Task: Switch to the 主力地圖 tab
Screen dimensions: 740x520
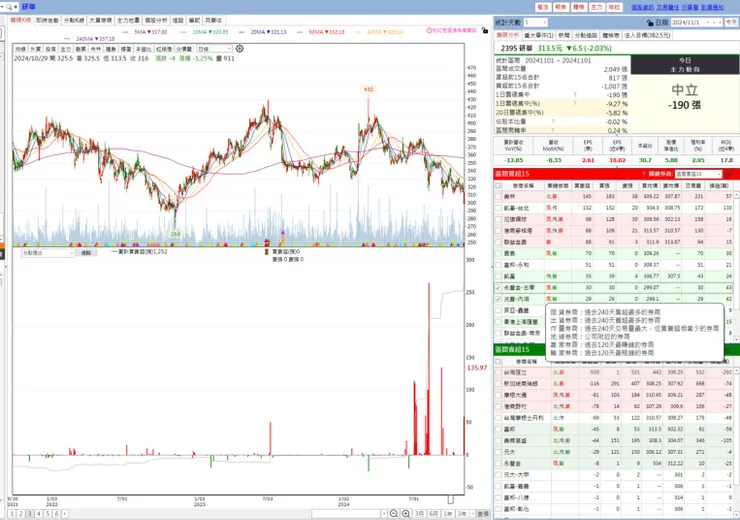Action: 128,20
